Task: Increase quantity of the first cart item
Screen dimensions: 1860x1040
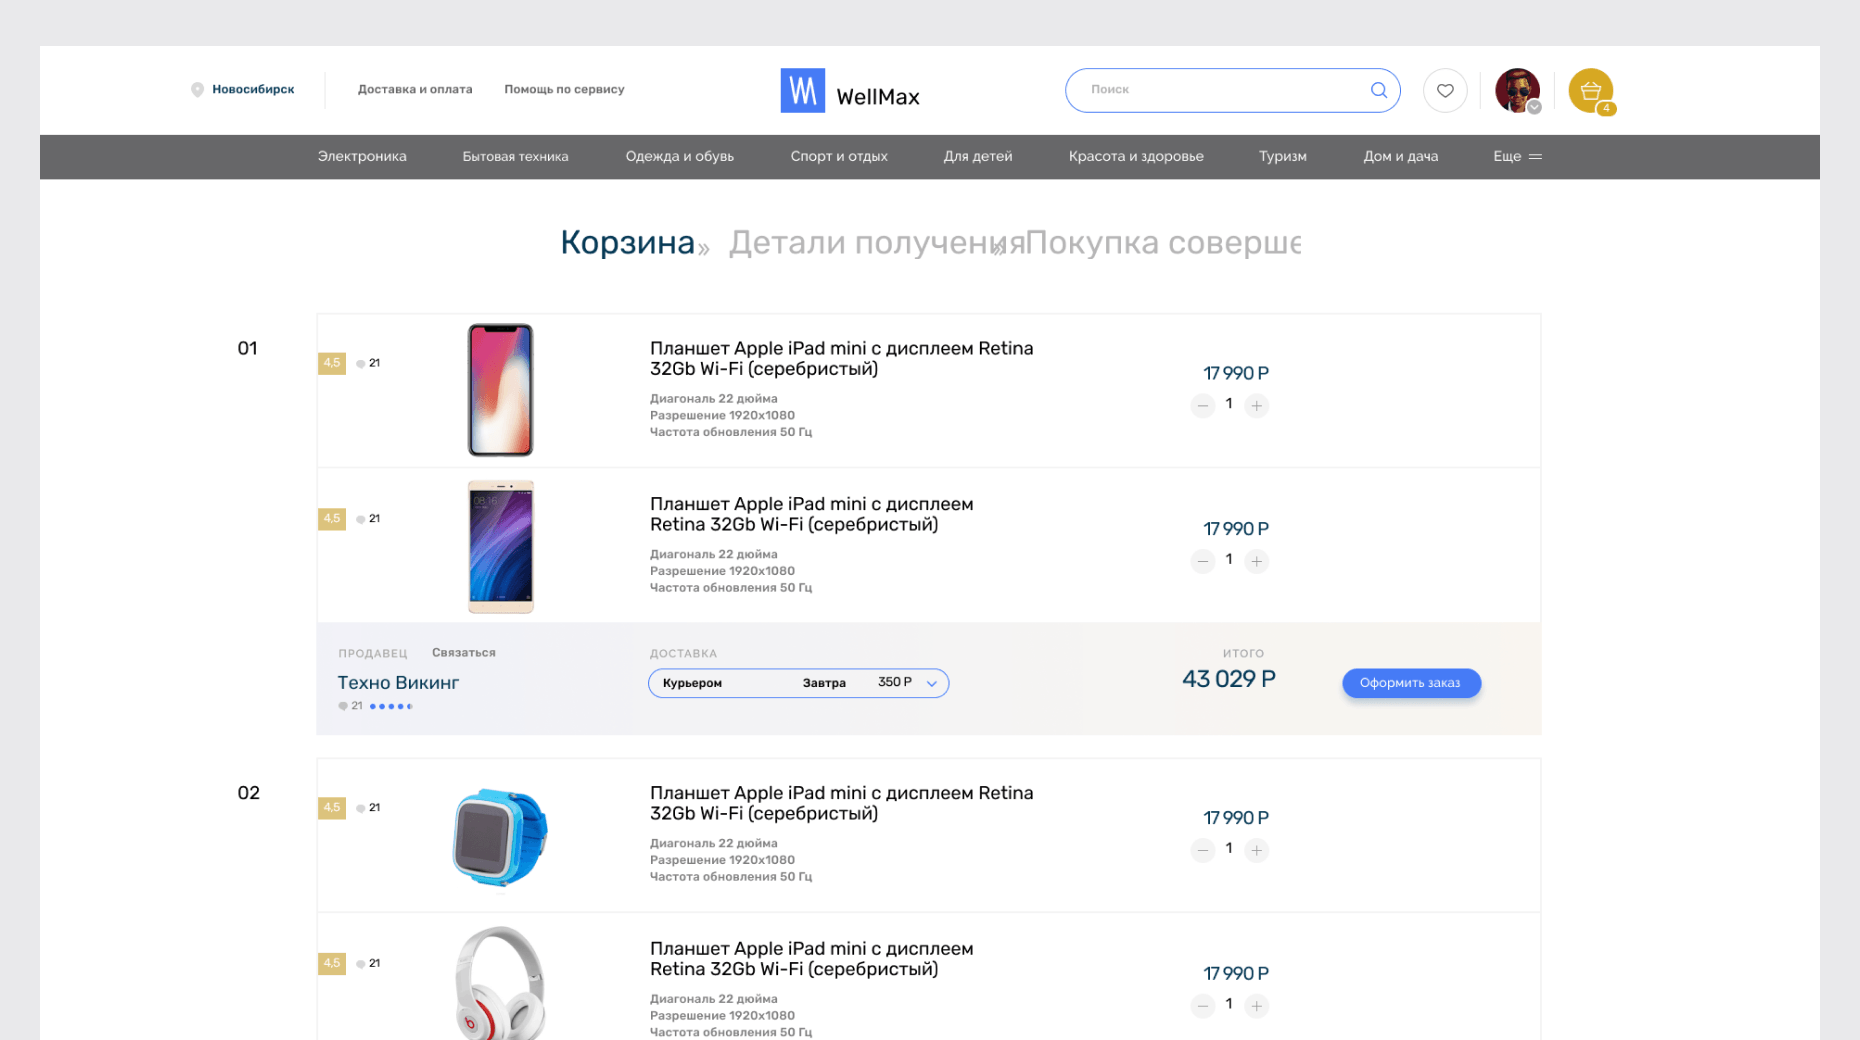Action: coord(1257,405)
